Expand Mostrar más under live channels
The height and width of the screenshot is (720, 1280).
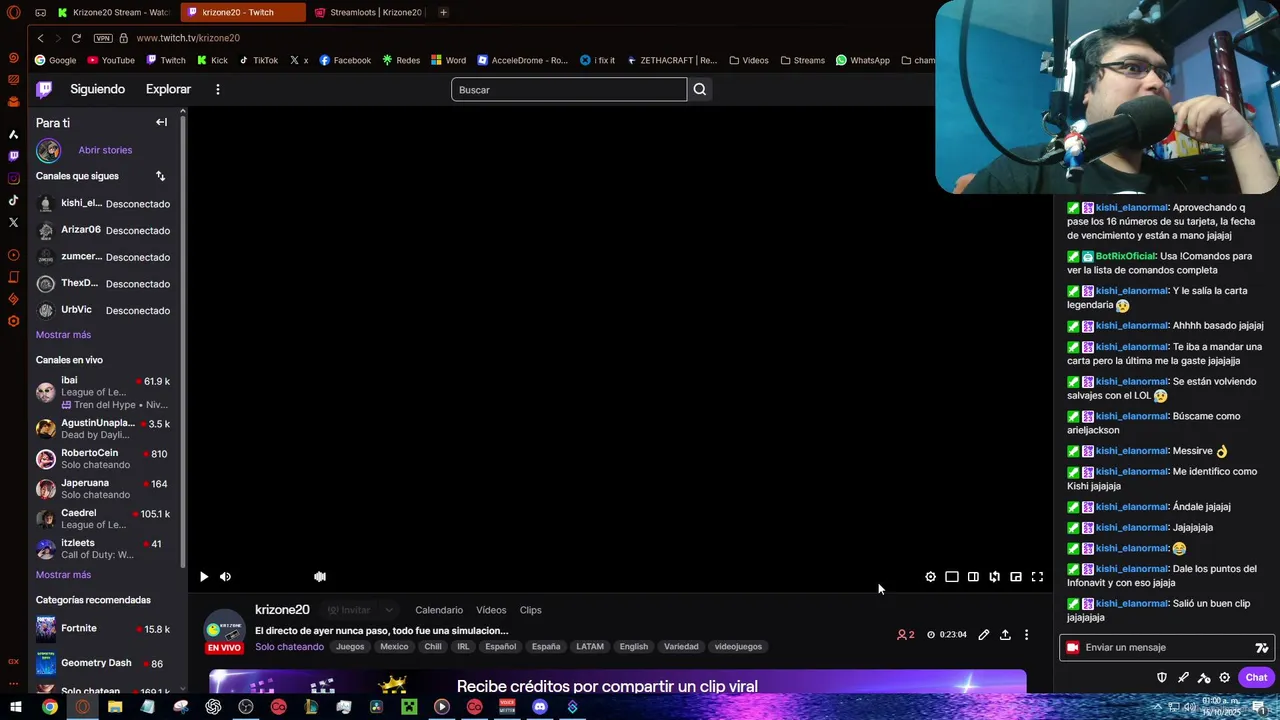click(63, 575)
